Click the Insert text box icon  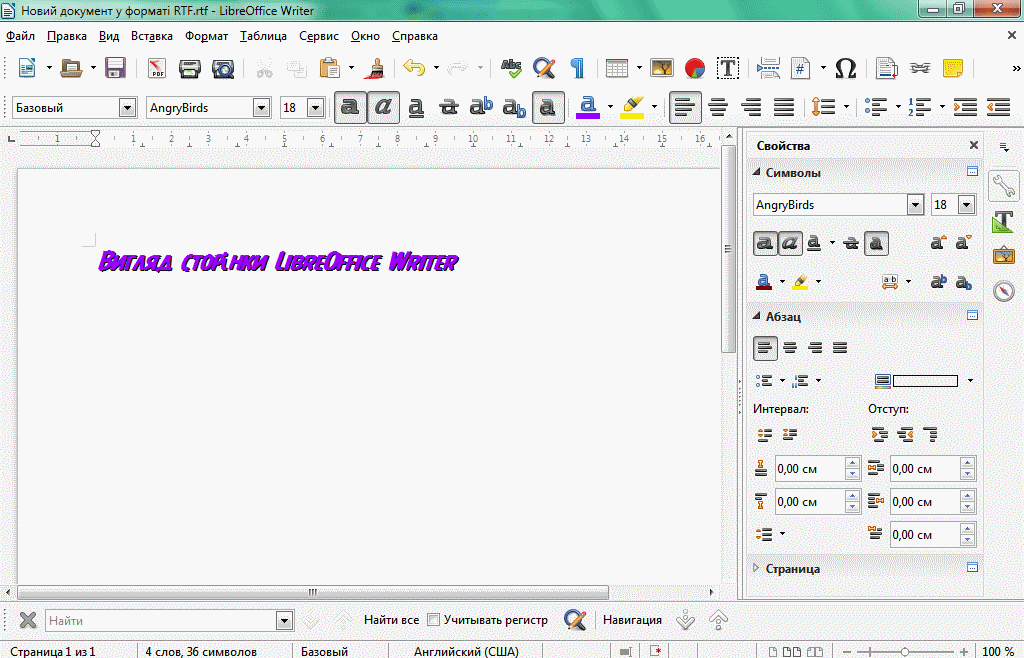(729, 68)
